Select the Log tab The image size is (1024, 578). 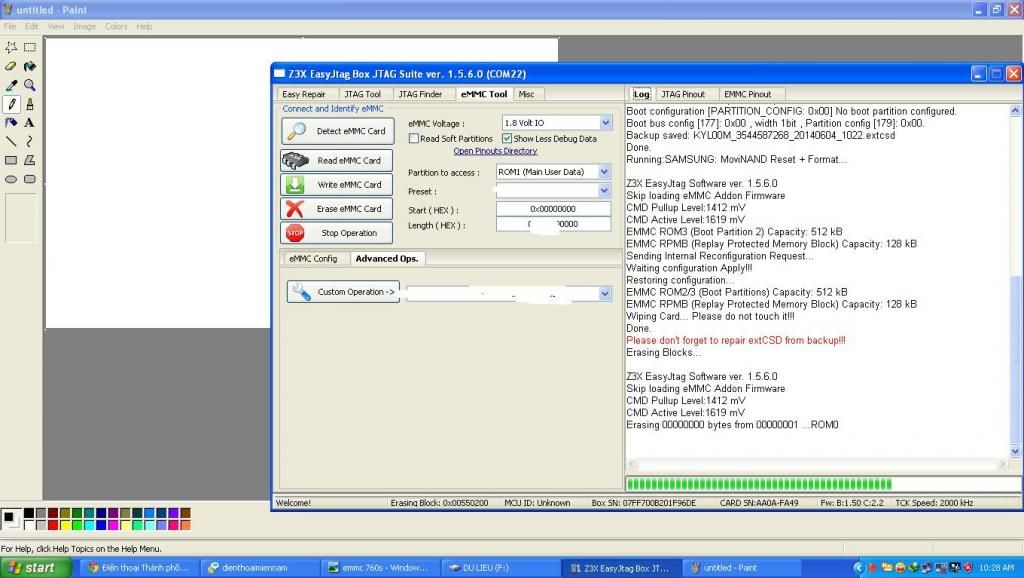641,94
